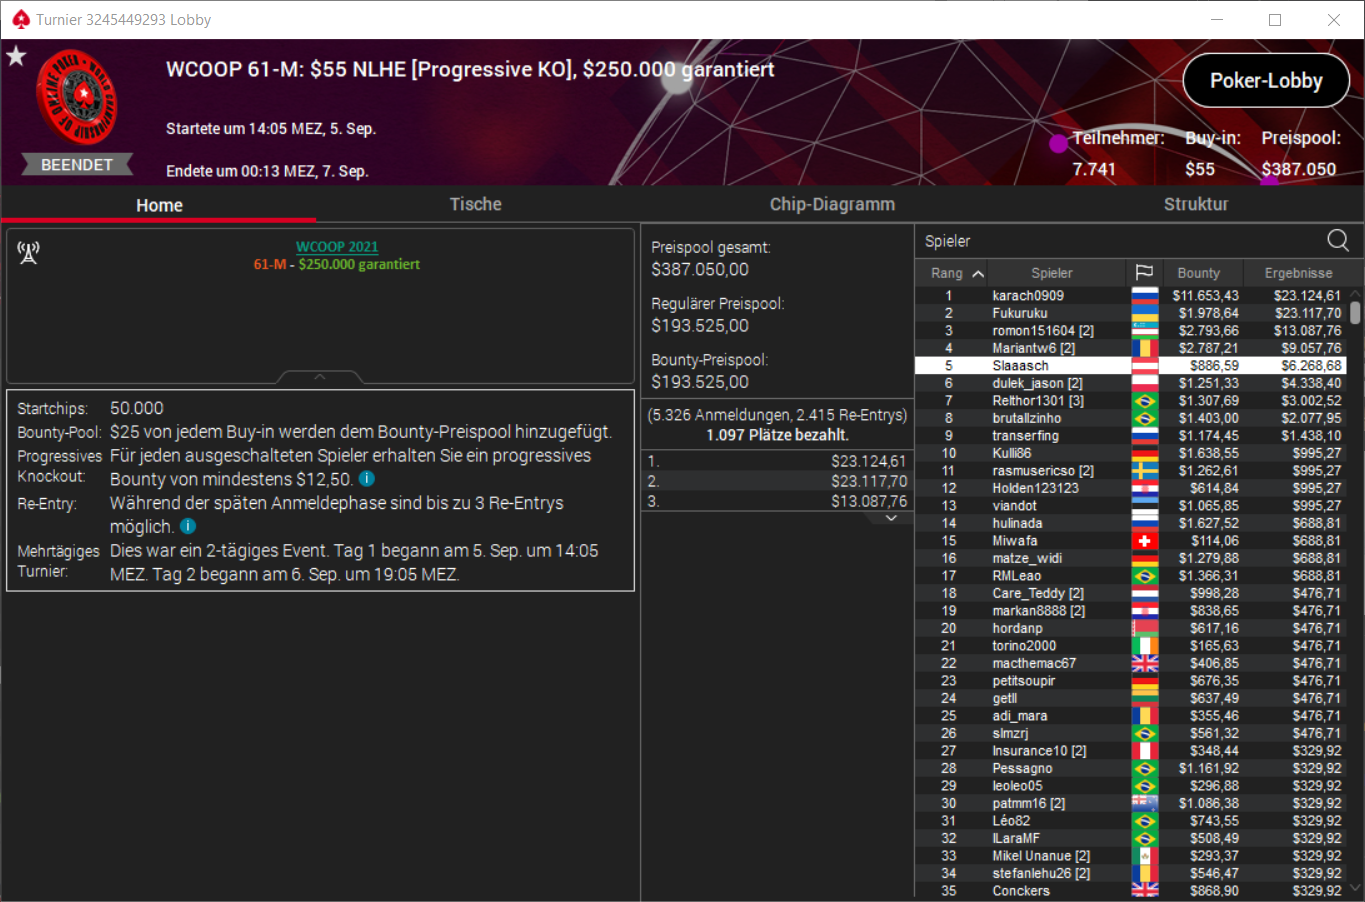This screenshot has height=902, width=1365.
Task: Open the WCOOP 2021 link
Action: coord(337,247)
